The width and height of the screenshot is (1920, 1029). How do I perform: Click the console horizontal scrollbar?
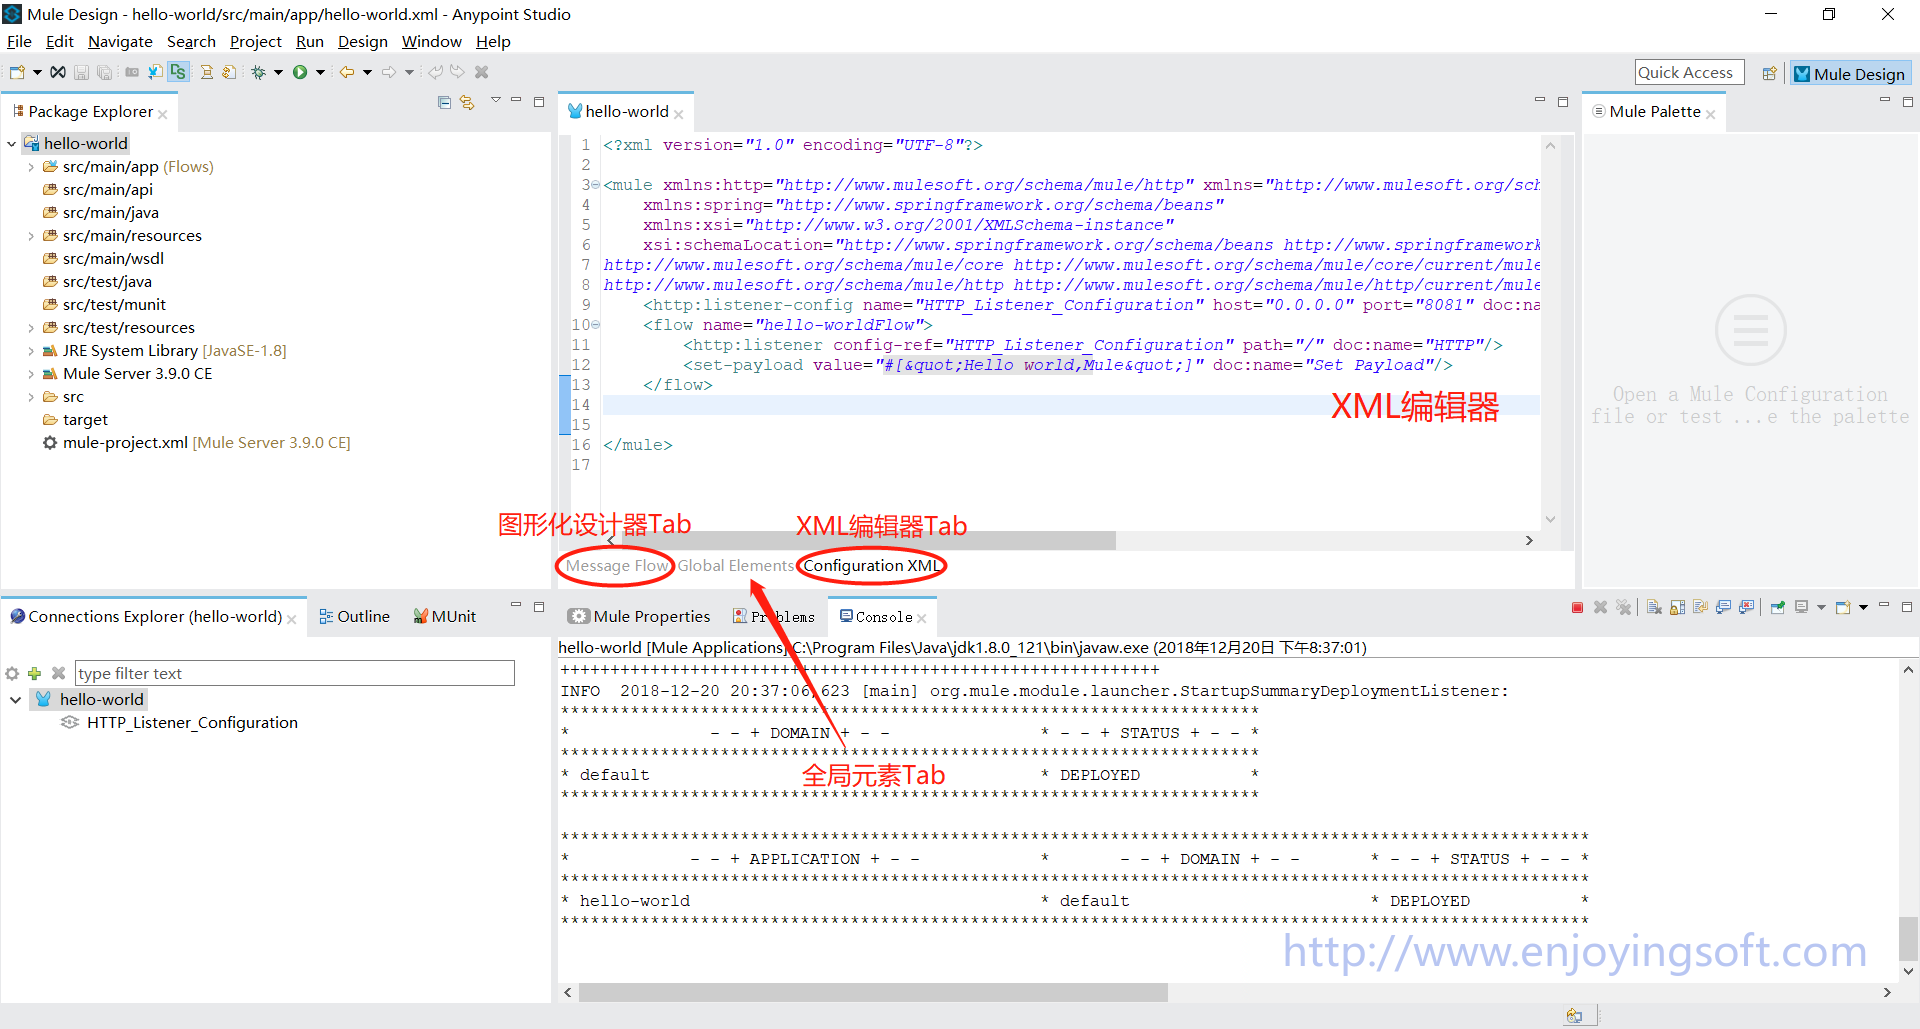click(873, 992)
